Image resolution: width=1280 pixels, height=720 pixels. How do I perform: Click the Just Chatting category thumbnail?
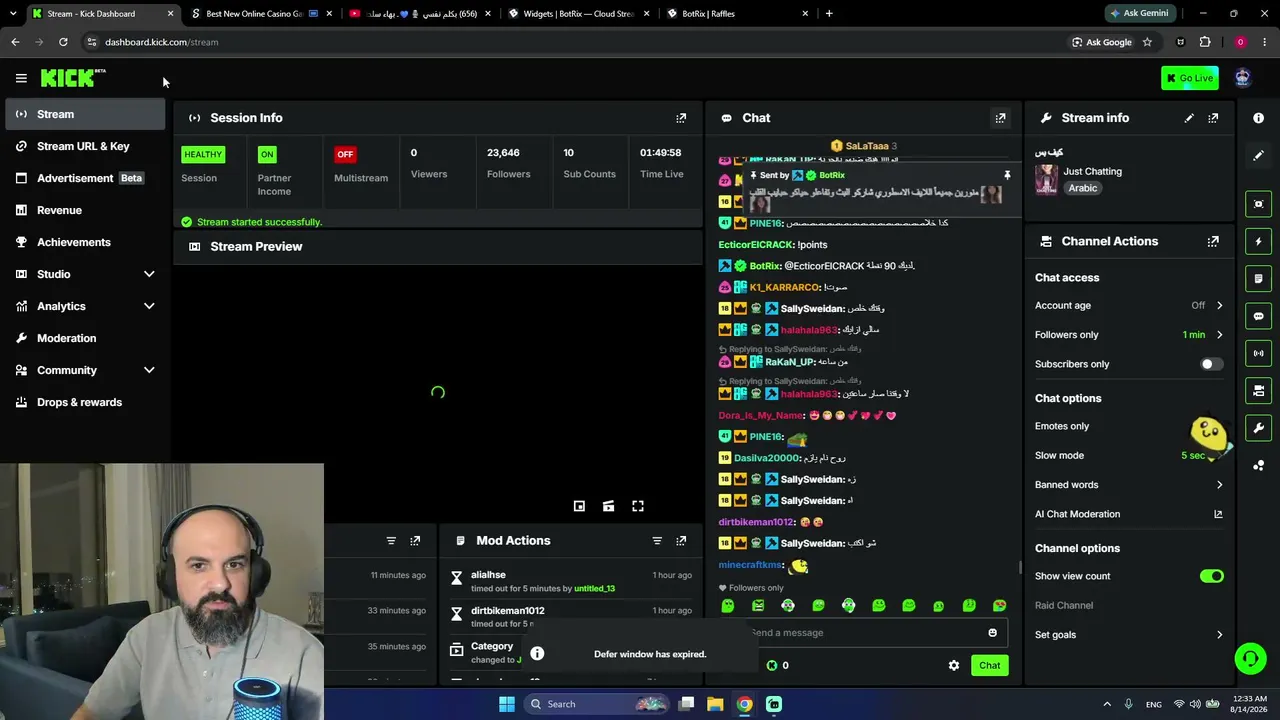1046,179
